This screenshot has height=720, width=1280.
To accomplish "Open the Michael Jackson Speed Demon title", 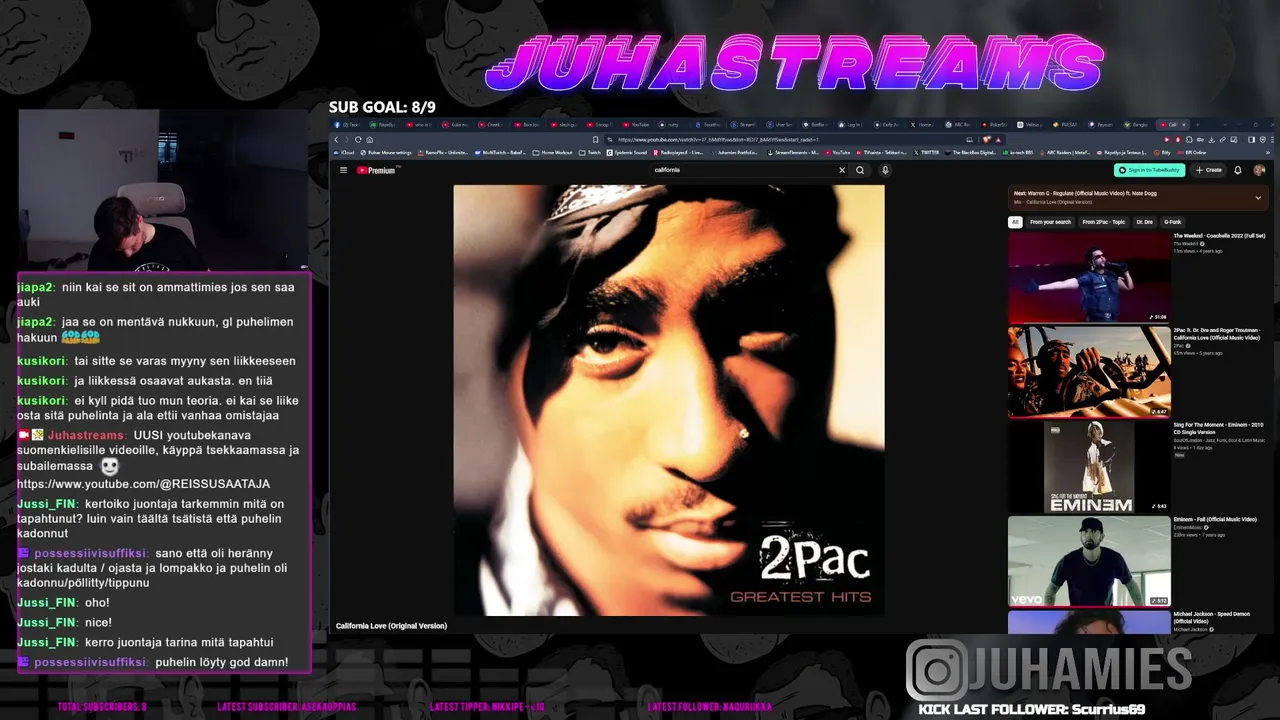I will [1212, 618].
